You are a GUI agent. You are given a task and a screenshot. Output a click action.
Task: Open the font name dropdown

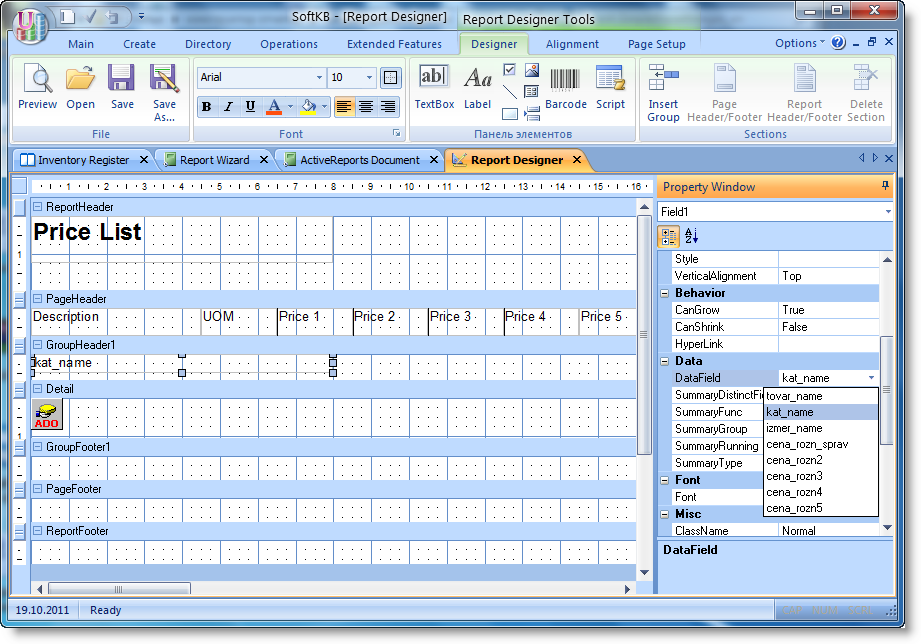[x=319, y=78]
